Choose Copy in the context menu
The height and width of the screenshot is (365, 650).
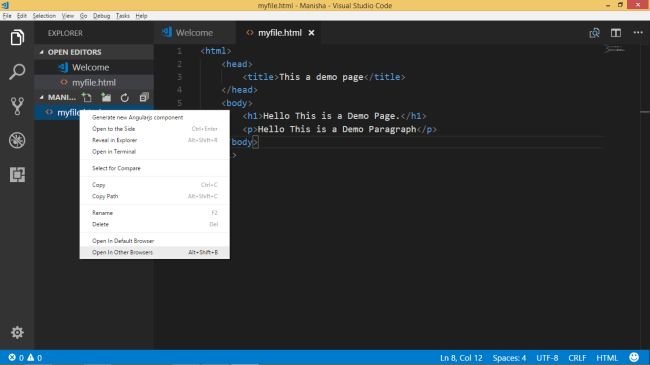tap(155, 185)
